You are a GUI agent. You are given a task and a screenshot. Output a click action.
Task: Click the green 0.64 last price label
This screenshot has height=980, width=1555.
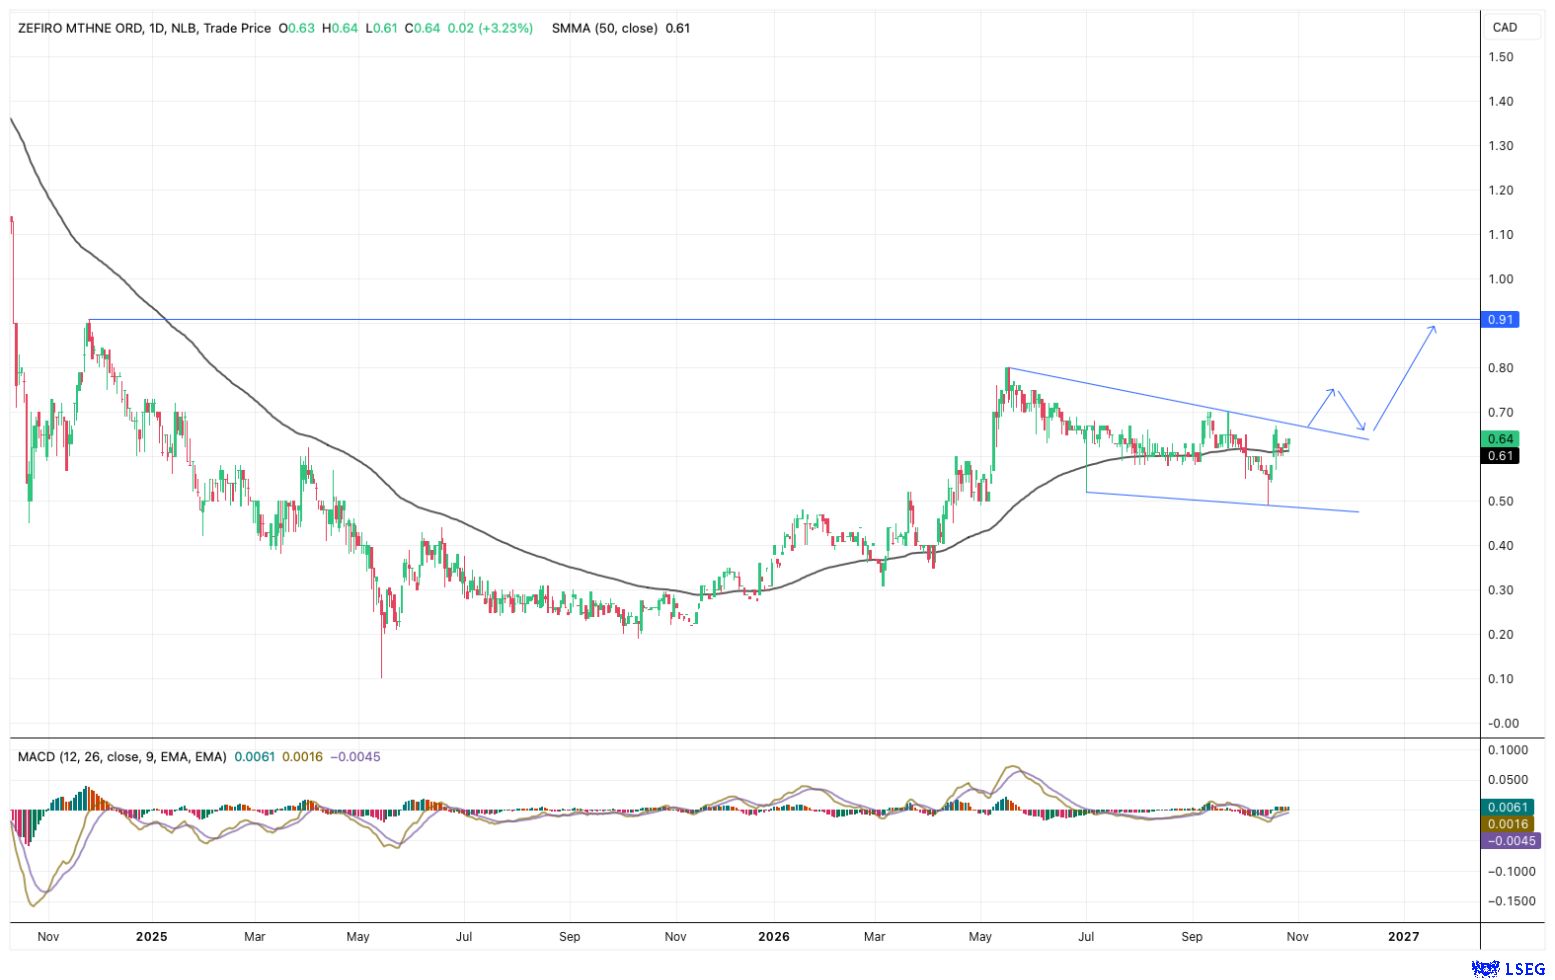click(1500, 439)
